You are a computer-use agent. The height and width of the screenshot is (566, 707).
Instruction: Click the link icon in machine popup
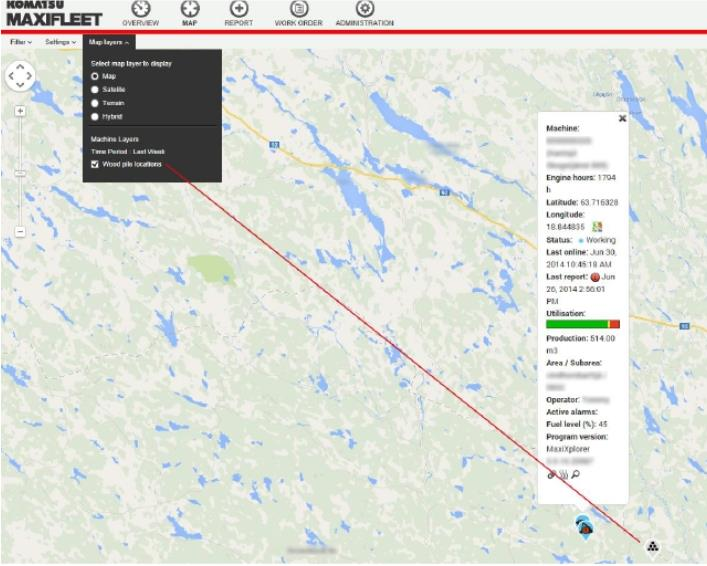[x=551, y=474]
